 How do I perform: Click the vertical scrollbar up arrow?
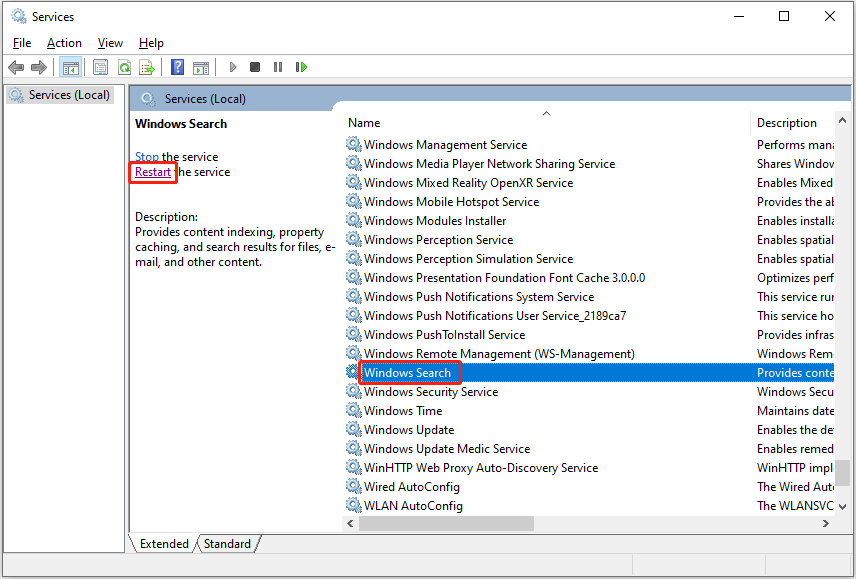(x=842, y=121)
